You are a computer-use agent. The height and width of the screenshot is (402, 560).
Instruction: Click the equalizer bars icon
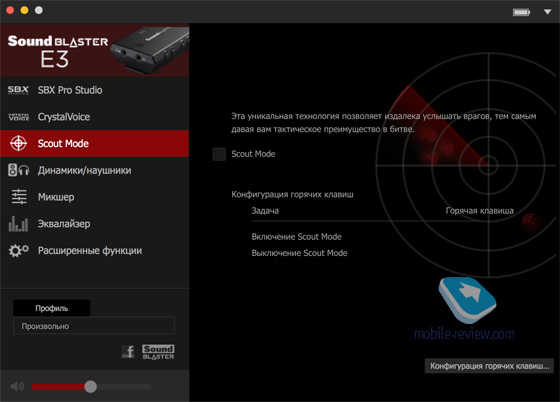18,224
